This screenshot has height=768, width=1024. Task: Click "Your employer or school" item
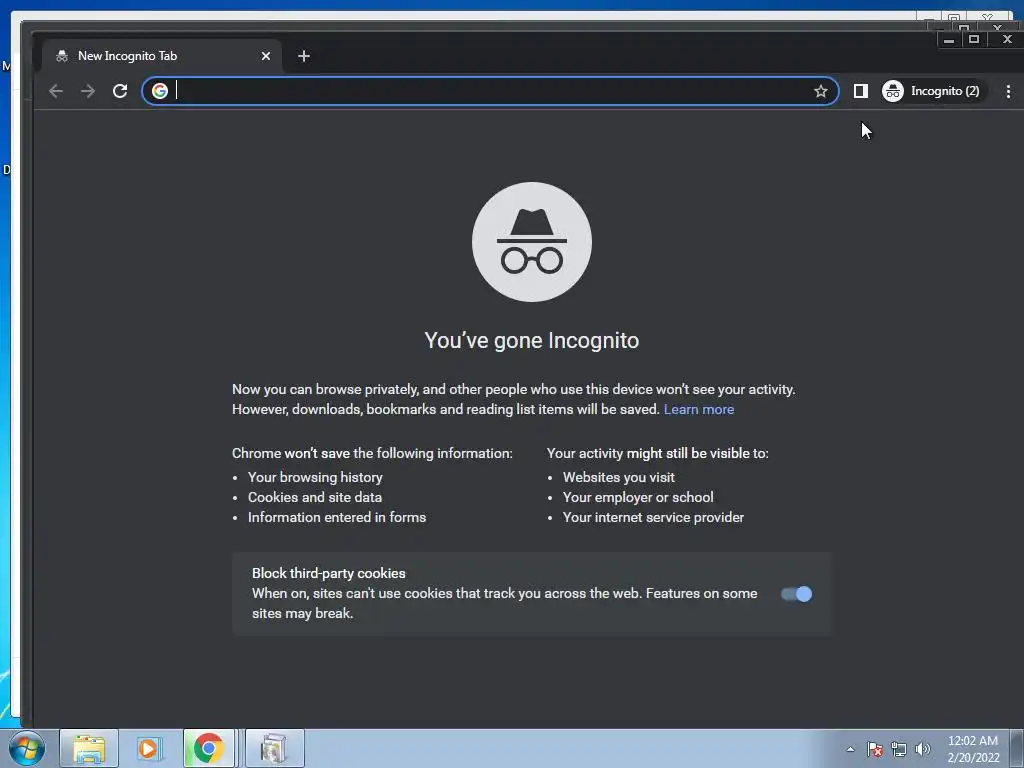click(638, 498)
